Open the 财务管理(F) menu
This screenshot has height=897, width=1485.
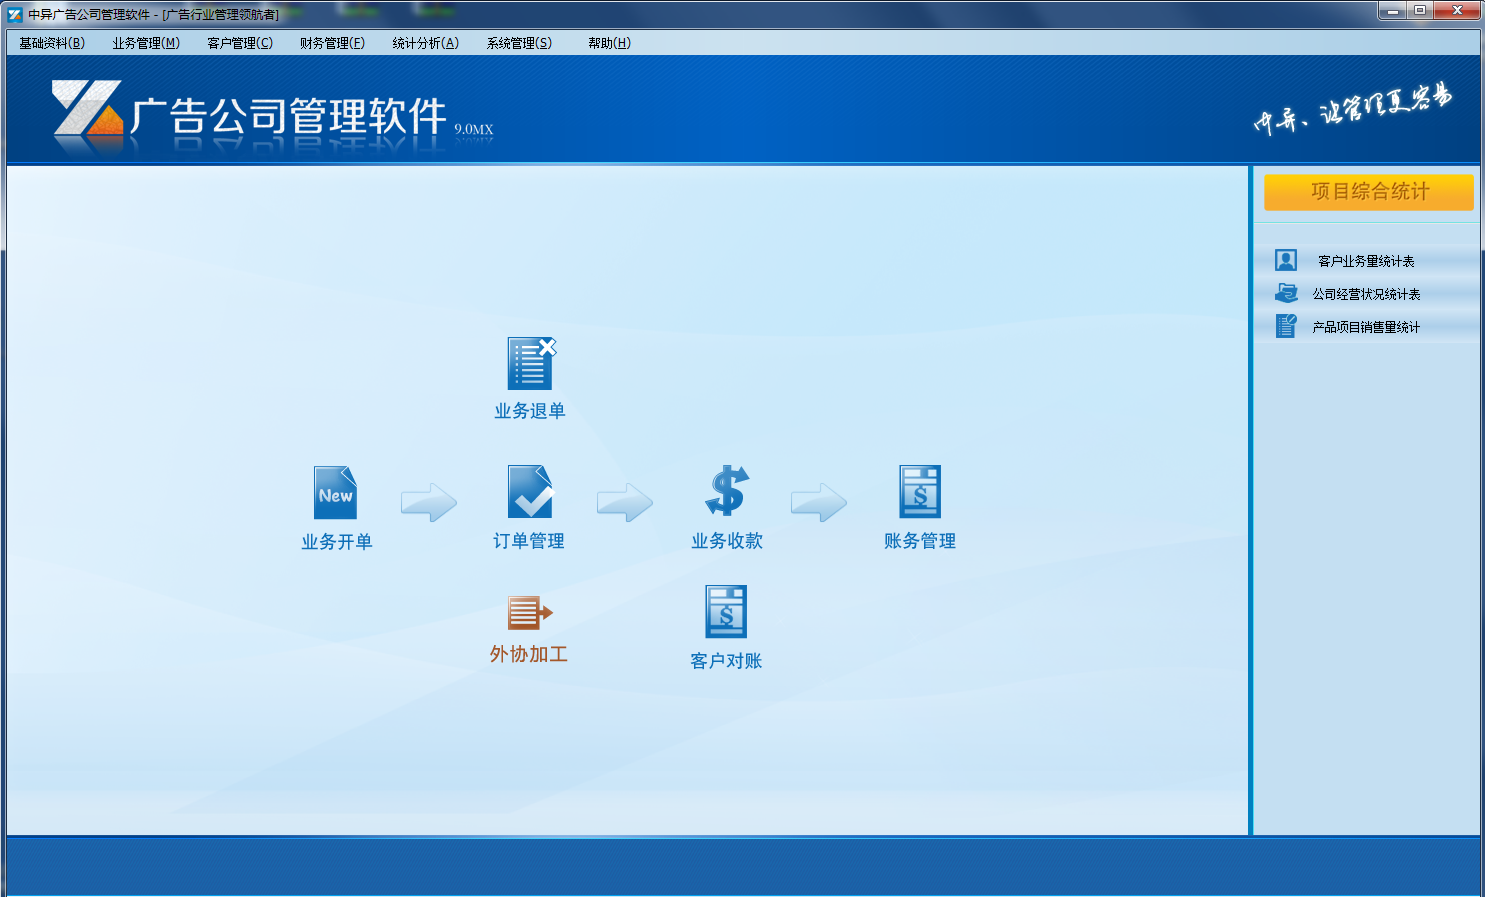[x=333, y=43]
